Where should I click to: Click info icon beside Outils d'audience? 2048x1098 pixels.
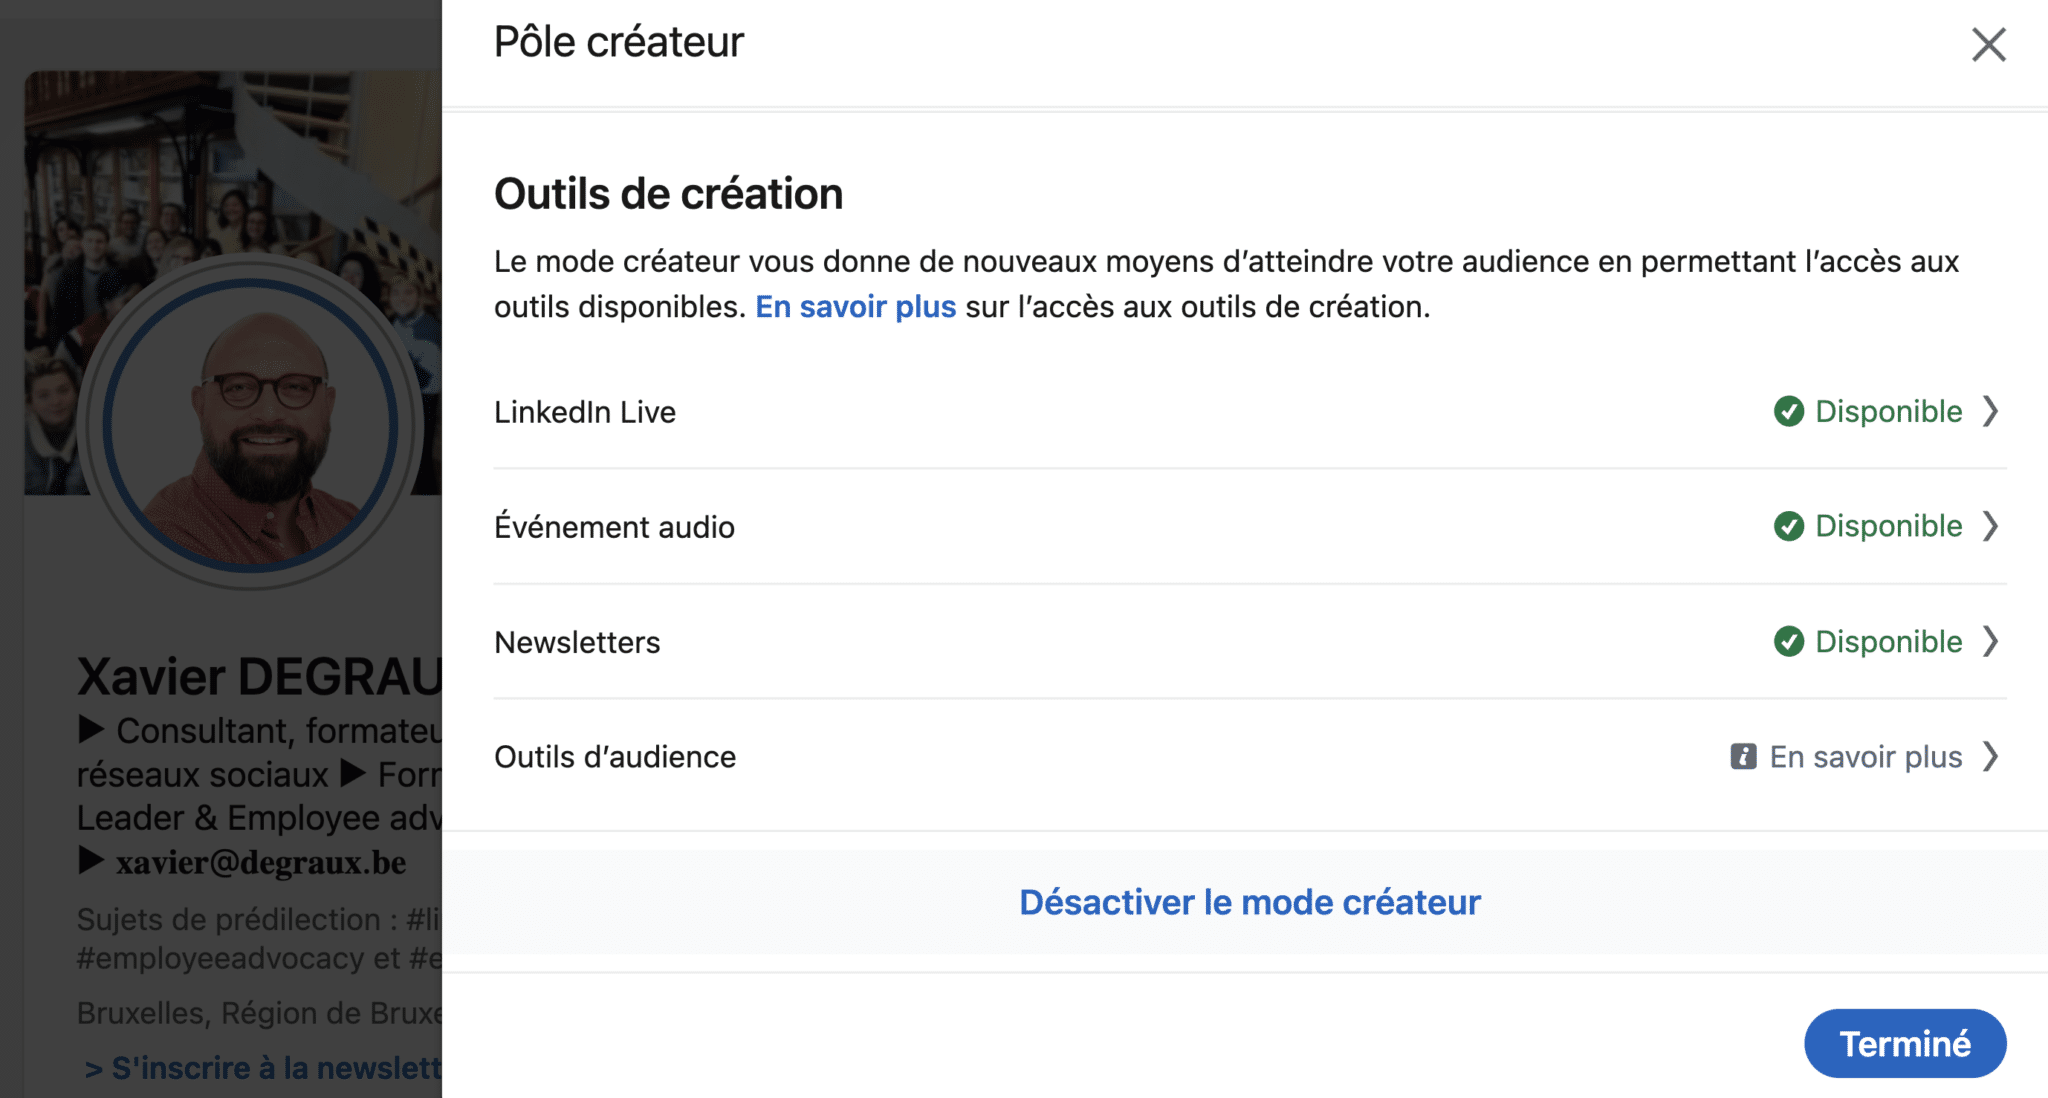click(x=1743, y=756)
